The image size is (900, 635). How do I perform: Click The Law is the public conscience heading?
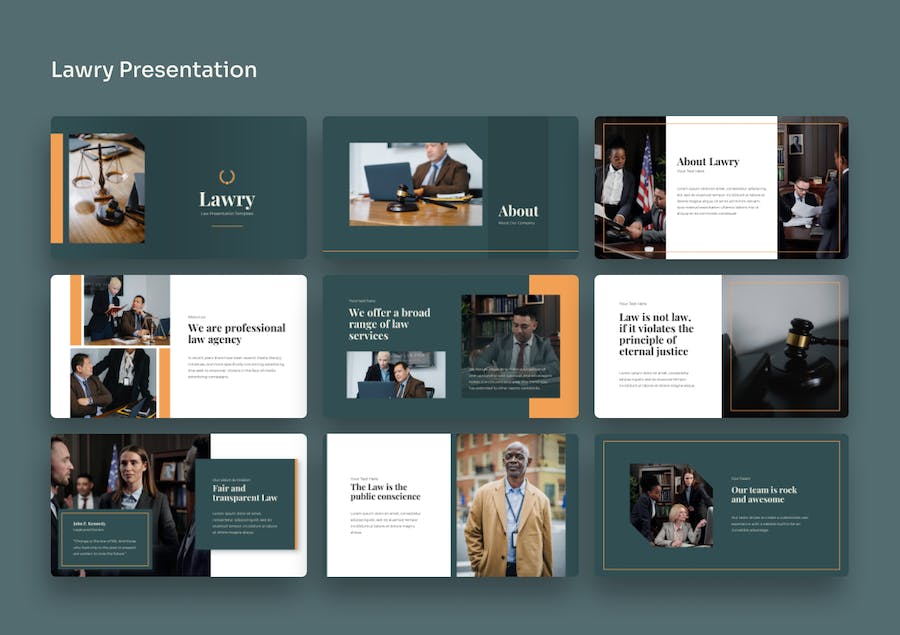click(385, 491)
